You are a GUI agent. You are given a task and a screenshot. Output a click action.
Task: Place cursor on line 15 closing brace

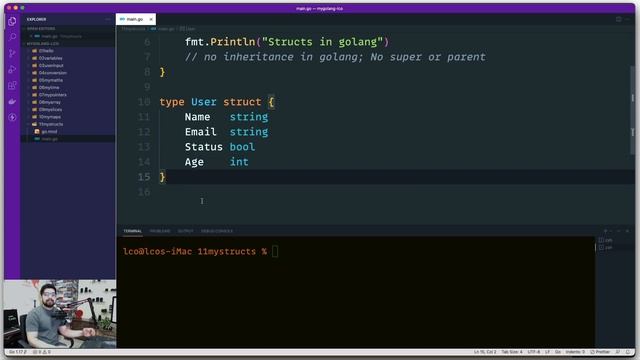coord(162,177)
